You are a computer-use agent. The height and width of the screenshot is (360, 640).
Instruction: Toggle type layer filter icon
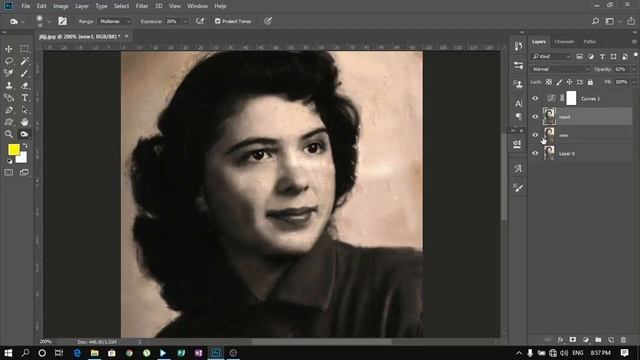pos(602,56)
